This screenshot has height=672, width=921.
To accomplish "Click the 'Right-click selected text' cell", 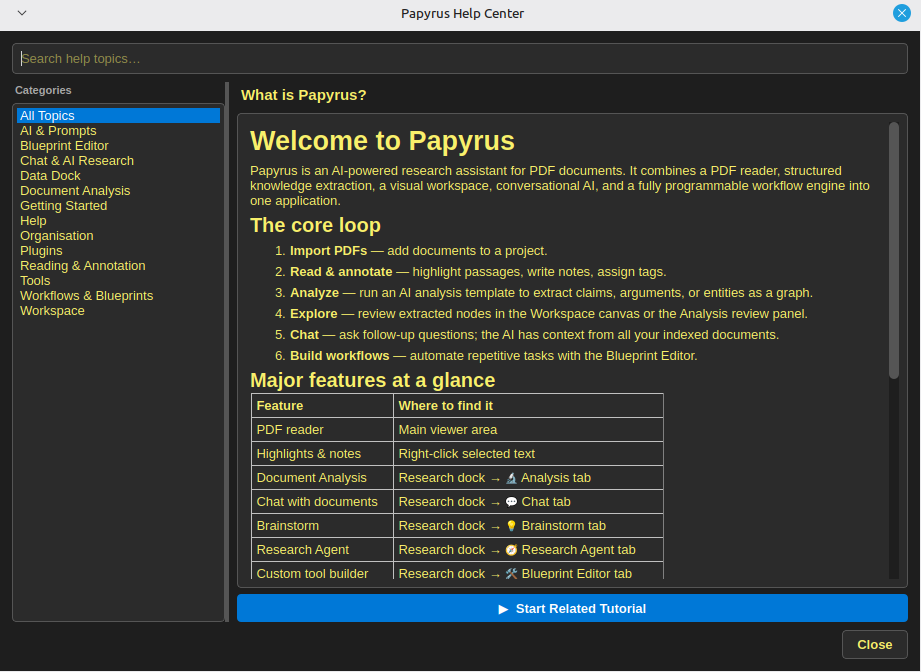I will click(528, 454).
